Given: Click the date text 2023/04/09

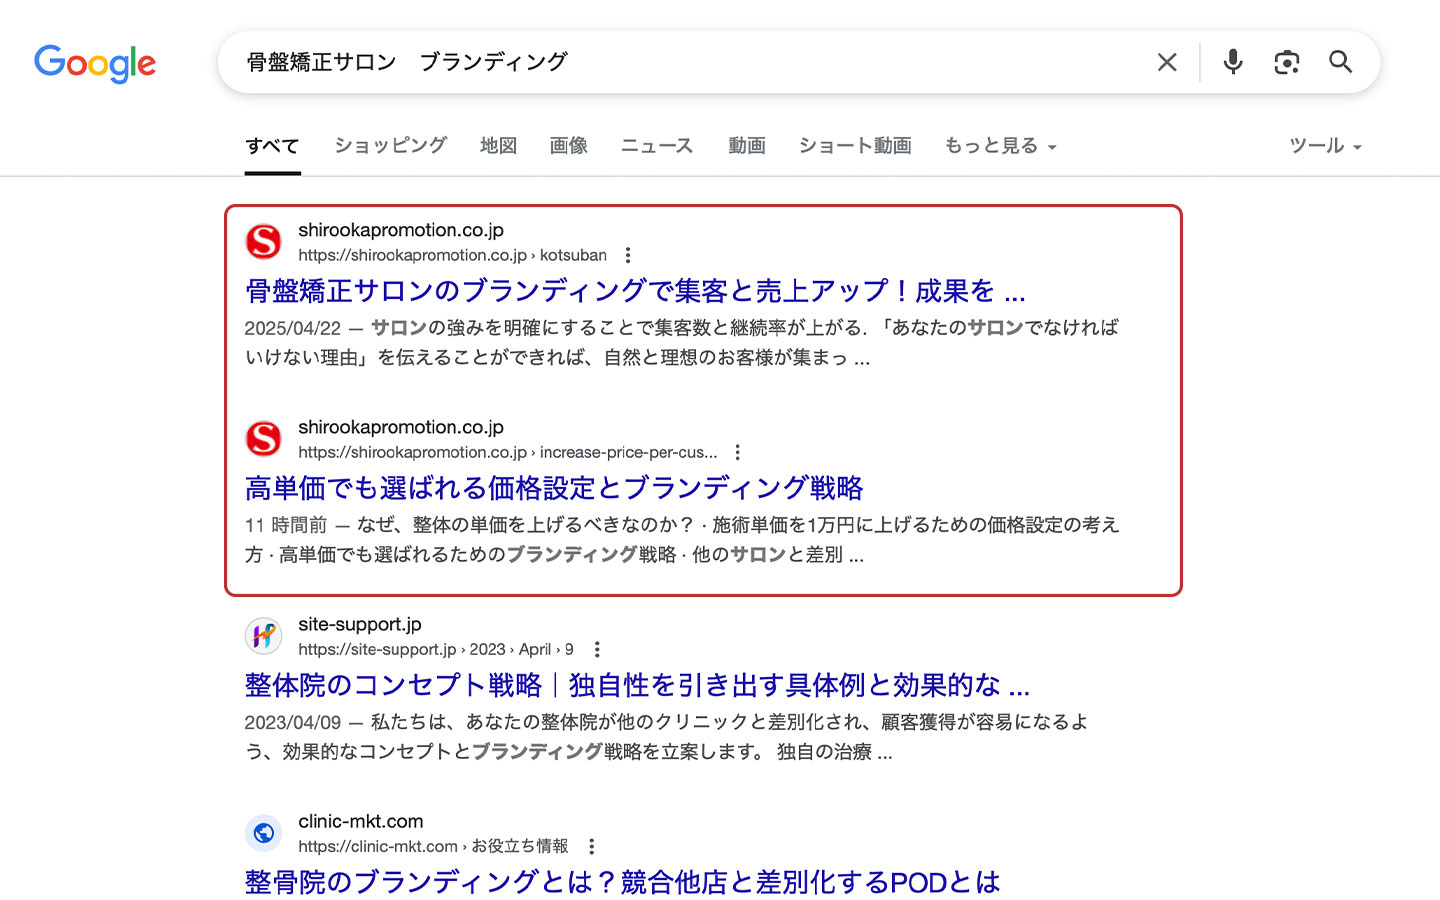Looking at the screenshot, I should (292, 722).
